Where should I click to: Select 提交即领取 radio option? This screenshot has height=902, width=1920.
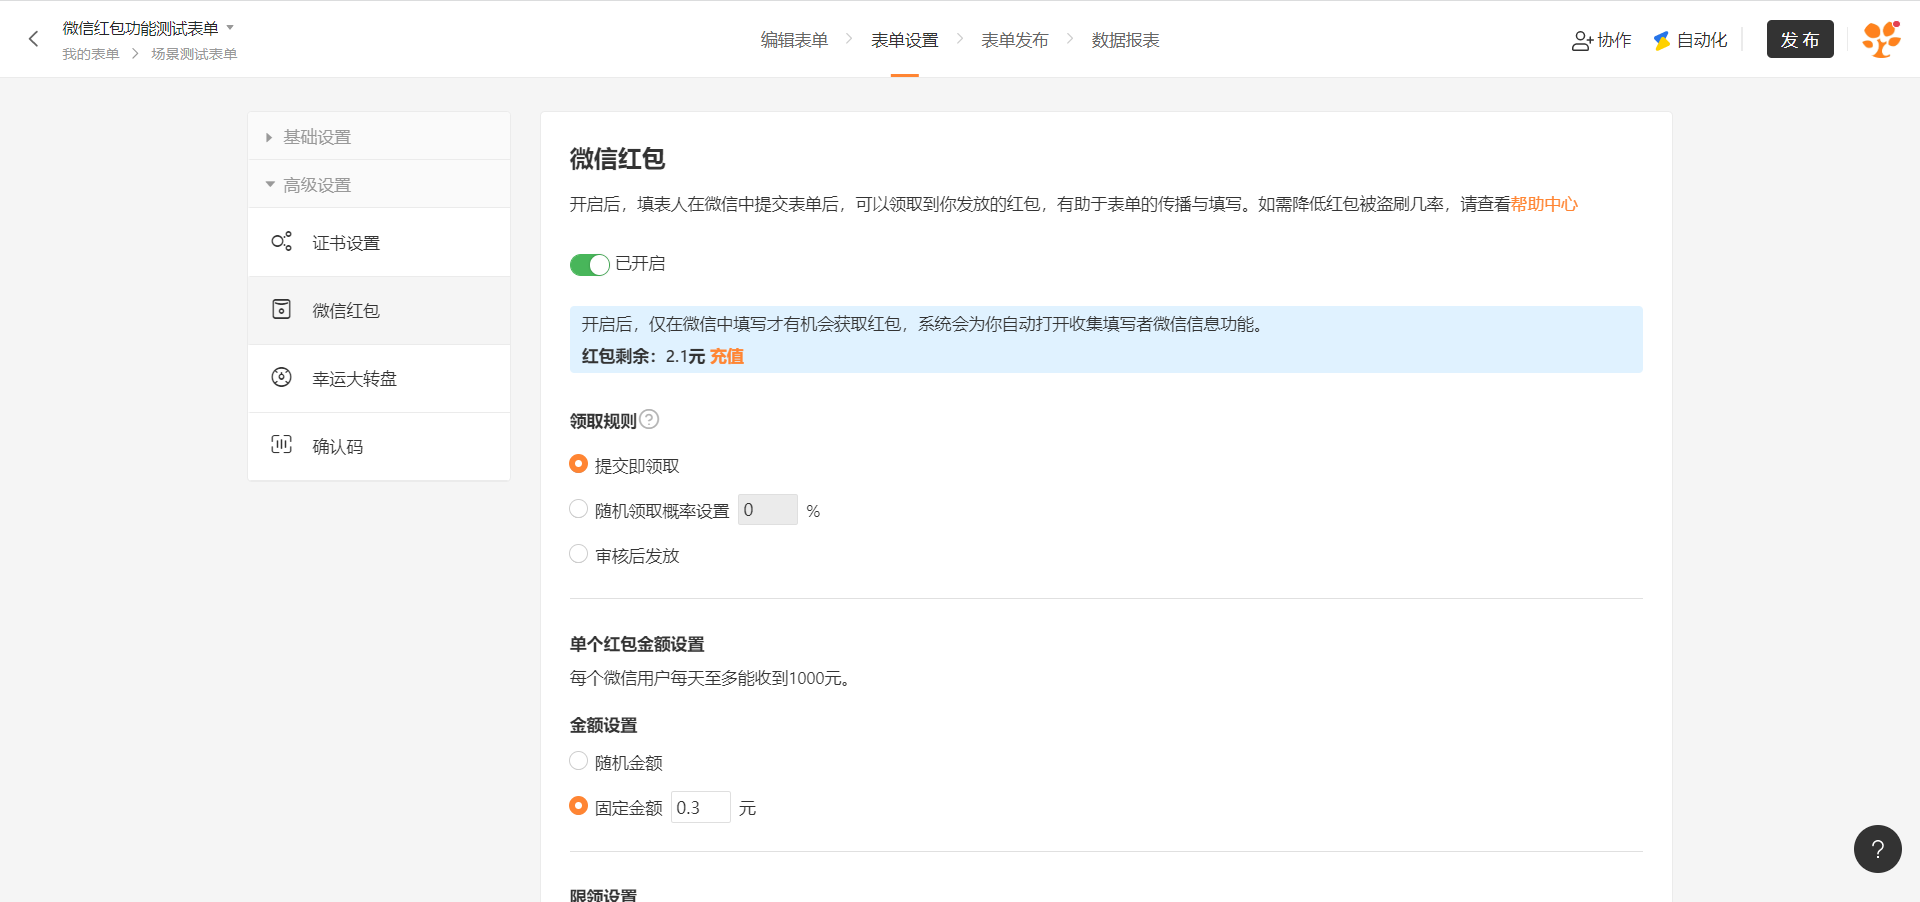click(578, 464)
